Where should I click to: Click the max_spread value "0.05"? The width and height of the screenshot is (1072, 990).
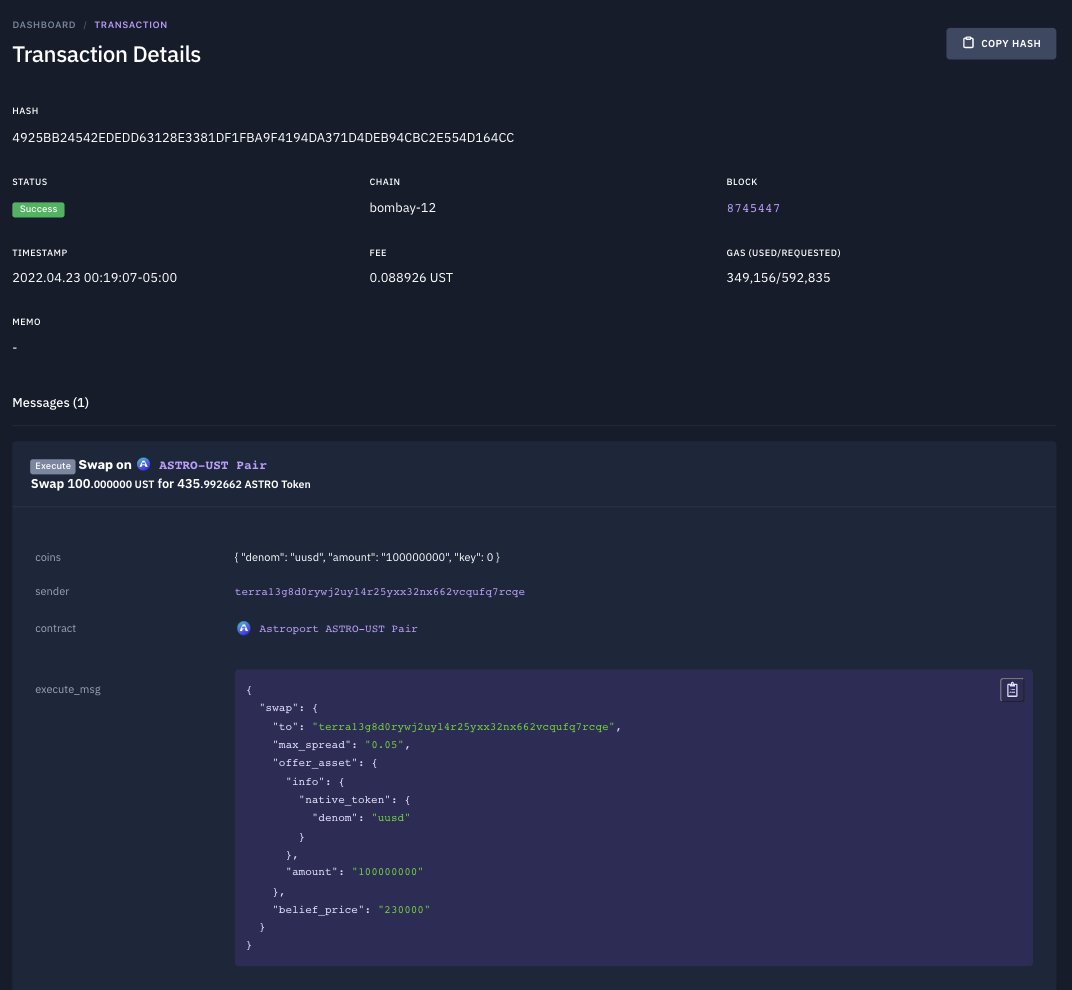(x=384, y=745)
